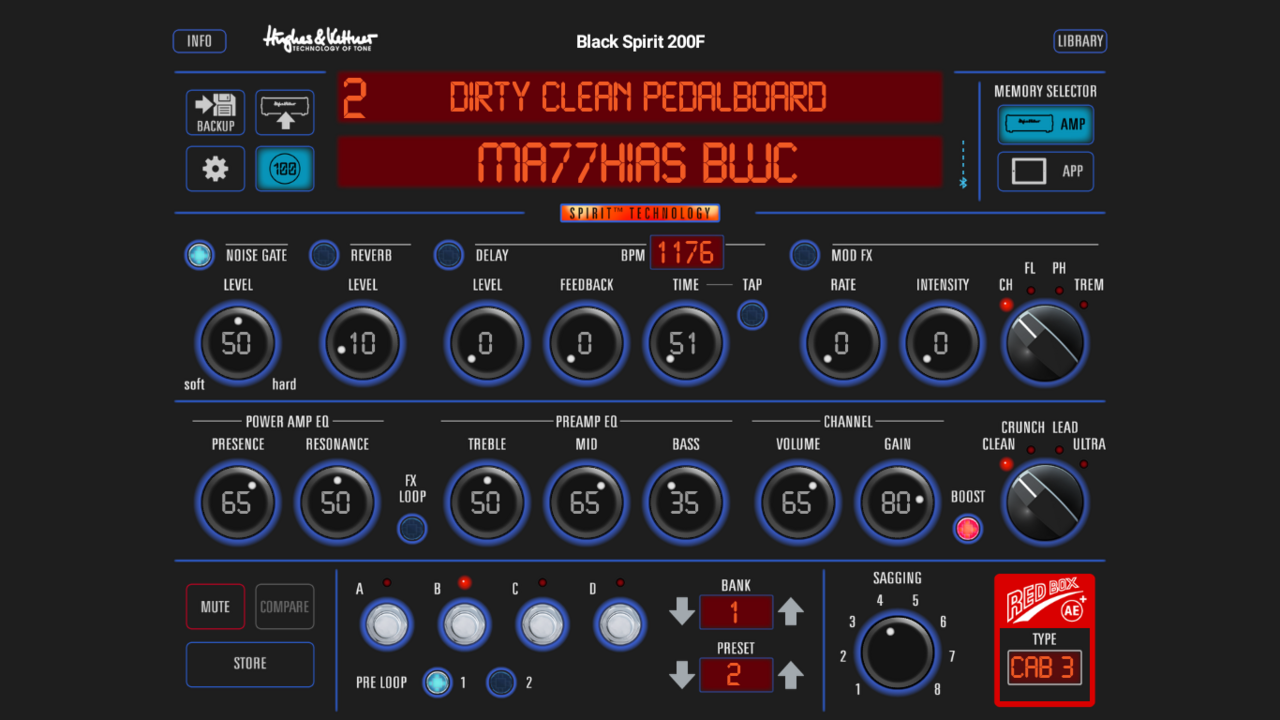Click the Treble knob
This screenshot has width=1280, height=720.
point(486,502)
